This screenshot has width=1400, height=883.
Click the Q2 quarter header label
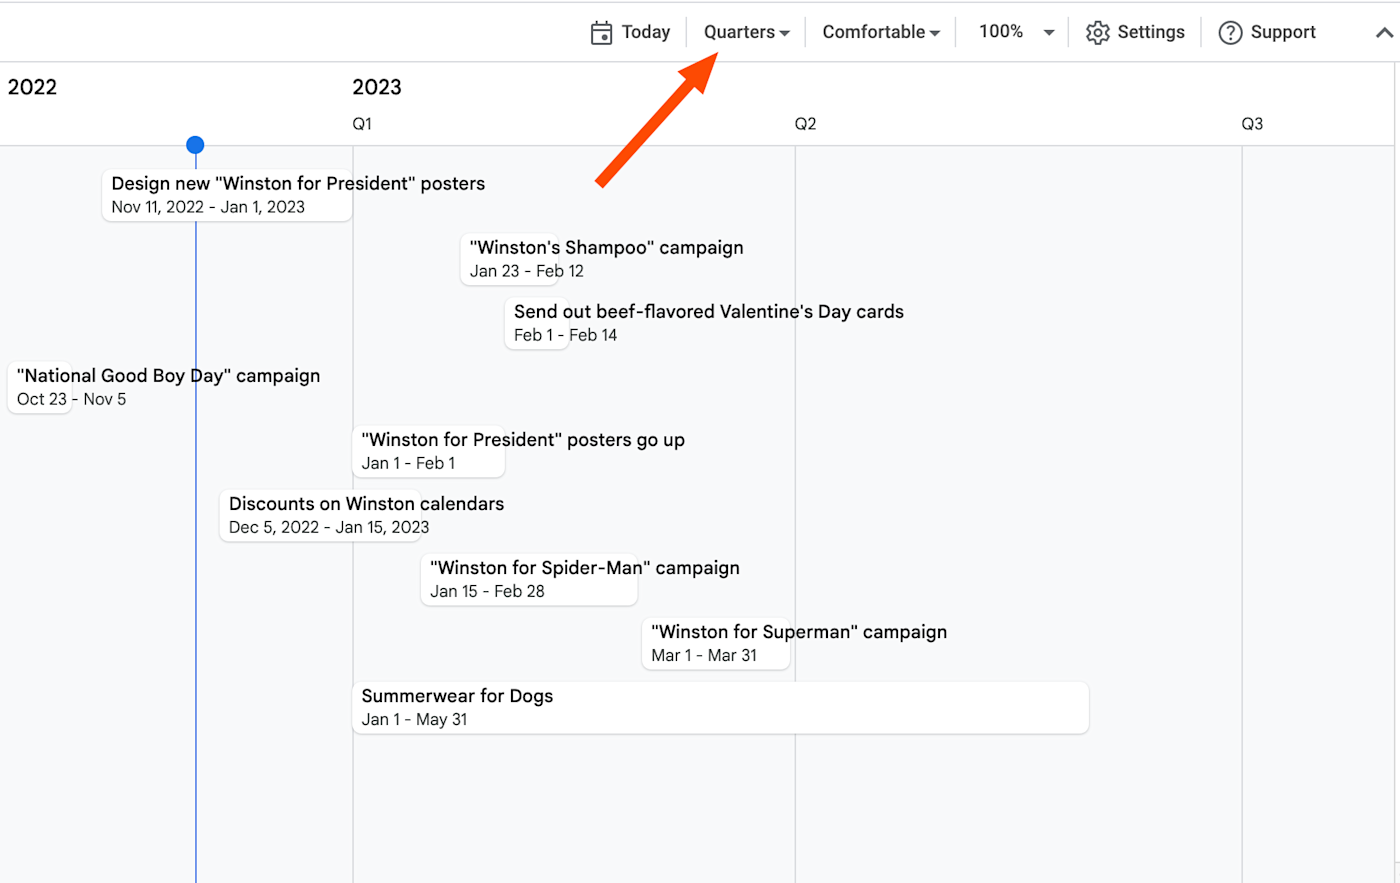(805, 124)
